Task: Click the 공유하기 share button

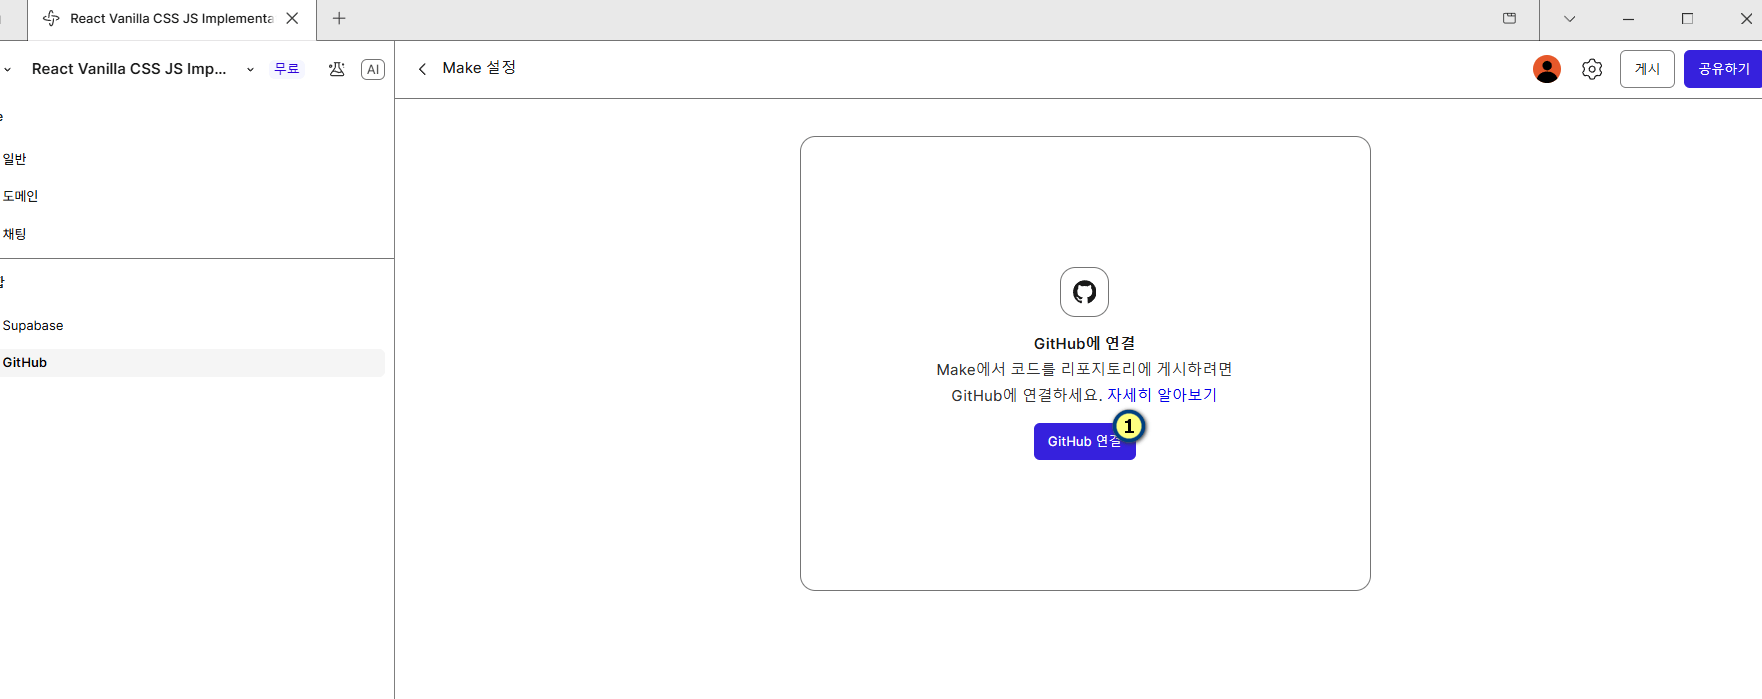Action: click(1723, 69)
